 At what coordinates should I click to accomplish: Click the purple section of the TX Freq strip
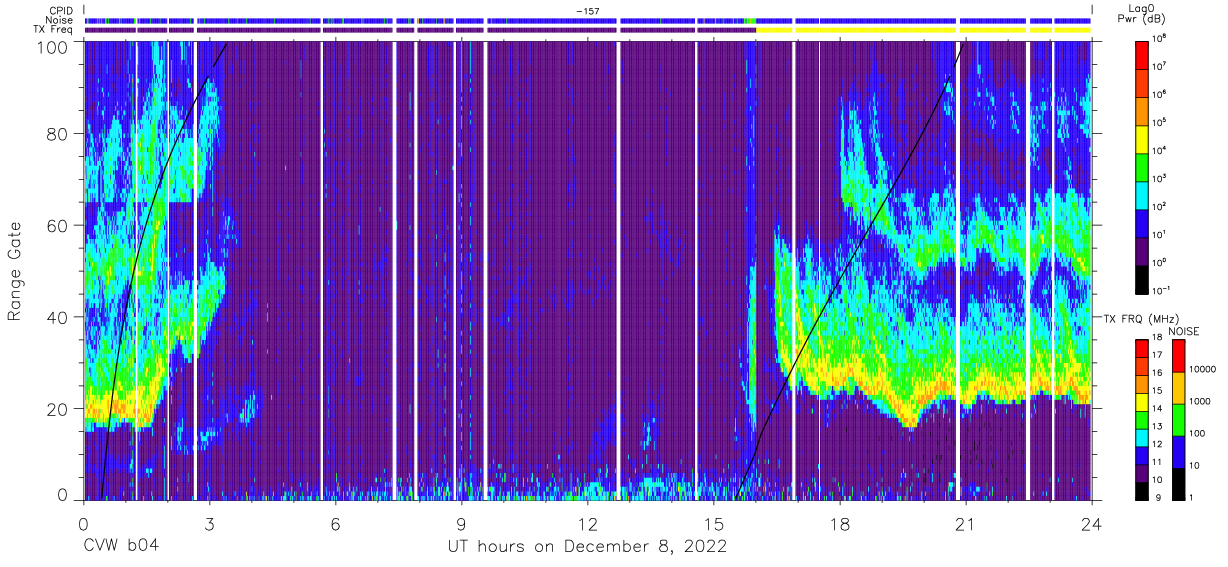[x=420, y=30]
